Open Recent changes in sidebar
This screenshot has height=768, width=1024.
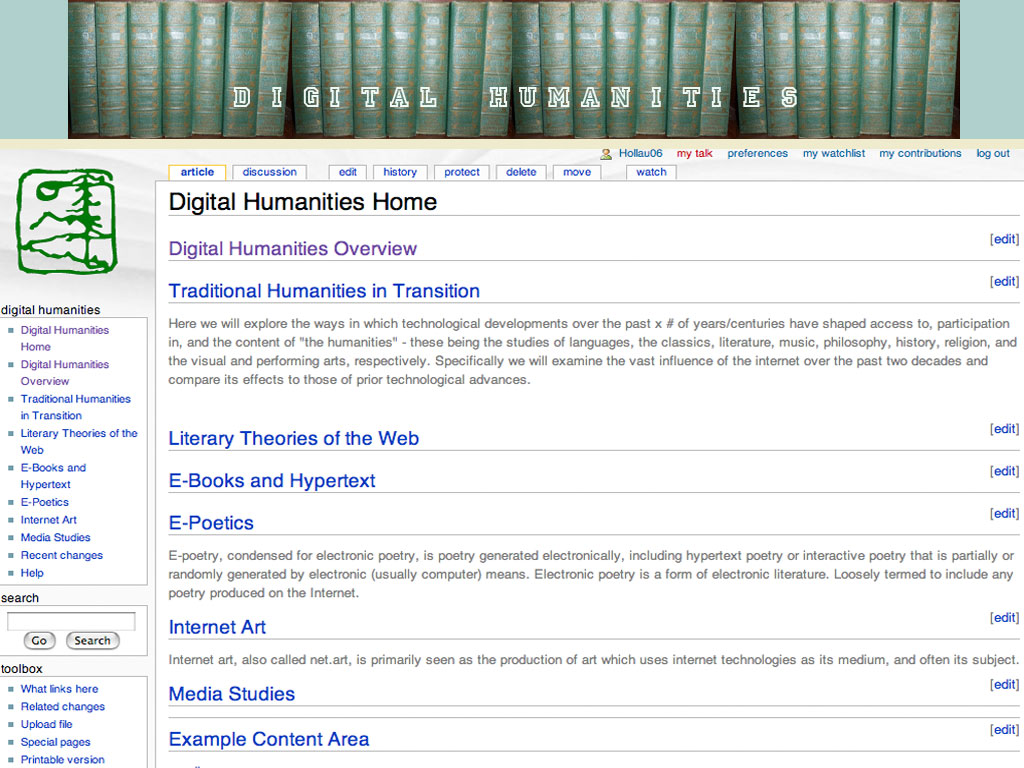coord(61,555)
